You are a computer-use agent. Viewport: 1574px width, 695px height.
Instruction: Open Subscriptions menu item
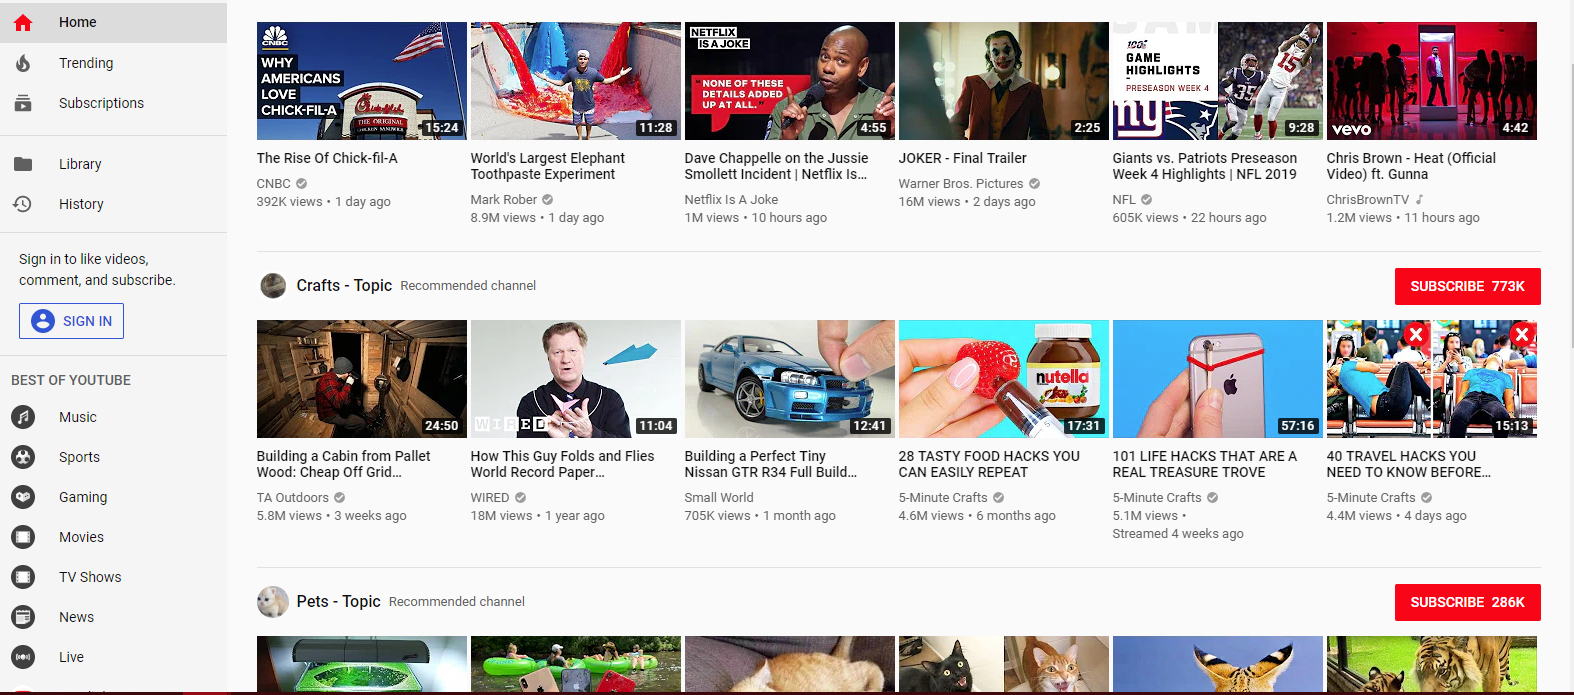[x=113, y=103]
